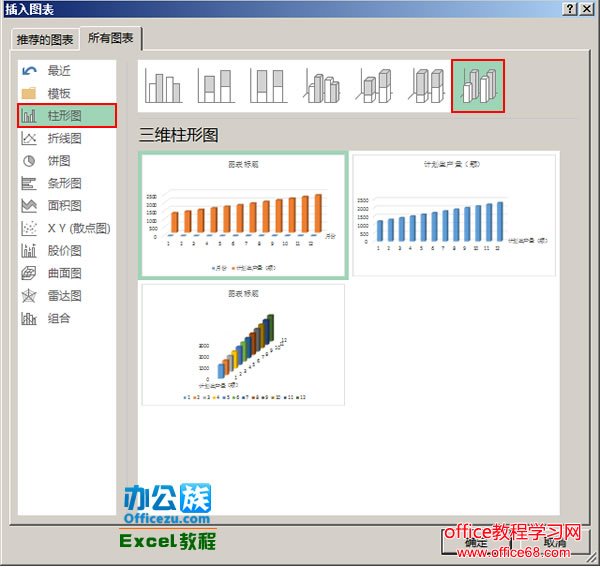Choose the 曲面图 surface chart category
Image resolution: width=600 pixels, height=569 pixels.
67,273
